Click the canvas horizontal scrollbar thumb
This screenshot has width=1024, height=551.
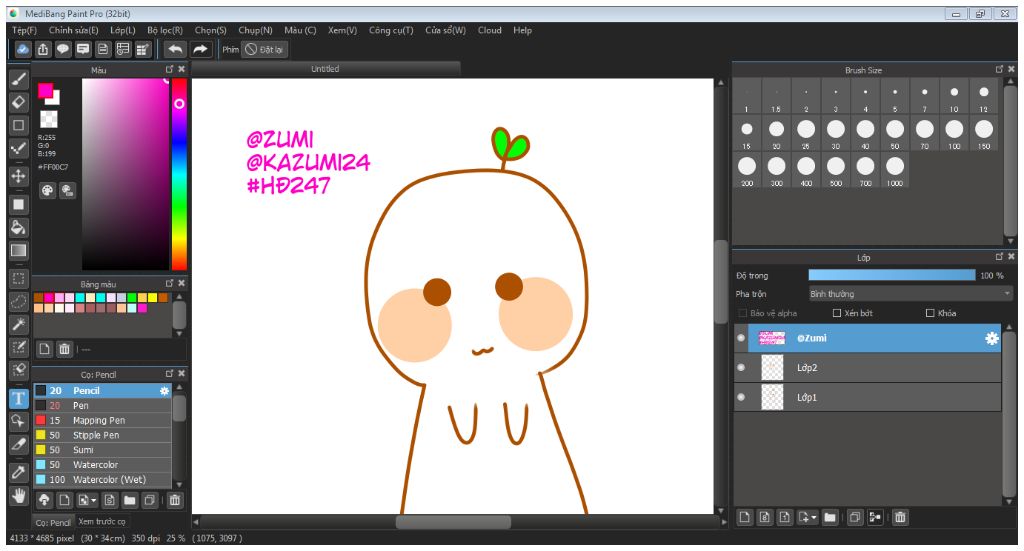453,522
